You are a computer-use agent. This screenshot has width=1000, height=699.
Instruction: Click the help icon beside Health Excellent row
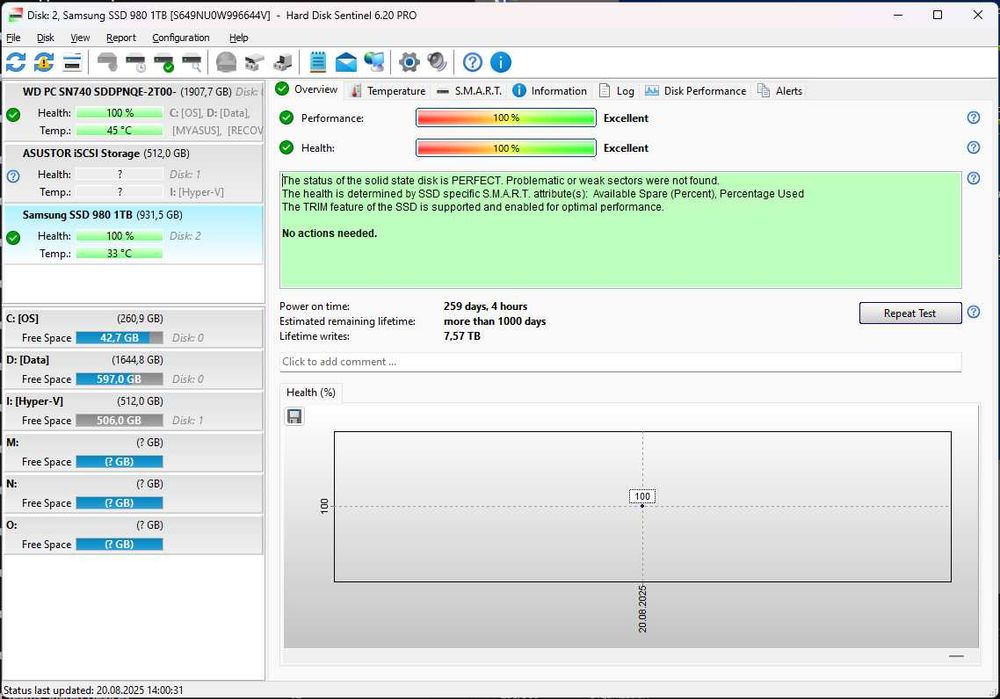(x=973, y=147)
